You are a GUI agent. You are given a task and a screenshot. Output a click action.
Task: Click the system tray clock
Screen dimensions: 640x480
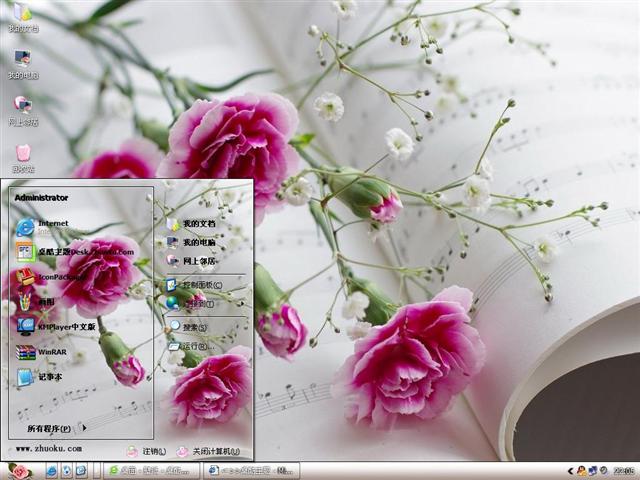[x=624, y=470]
